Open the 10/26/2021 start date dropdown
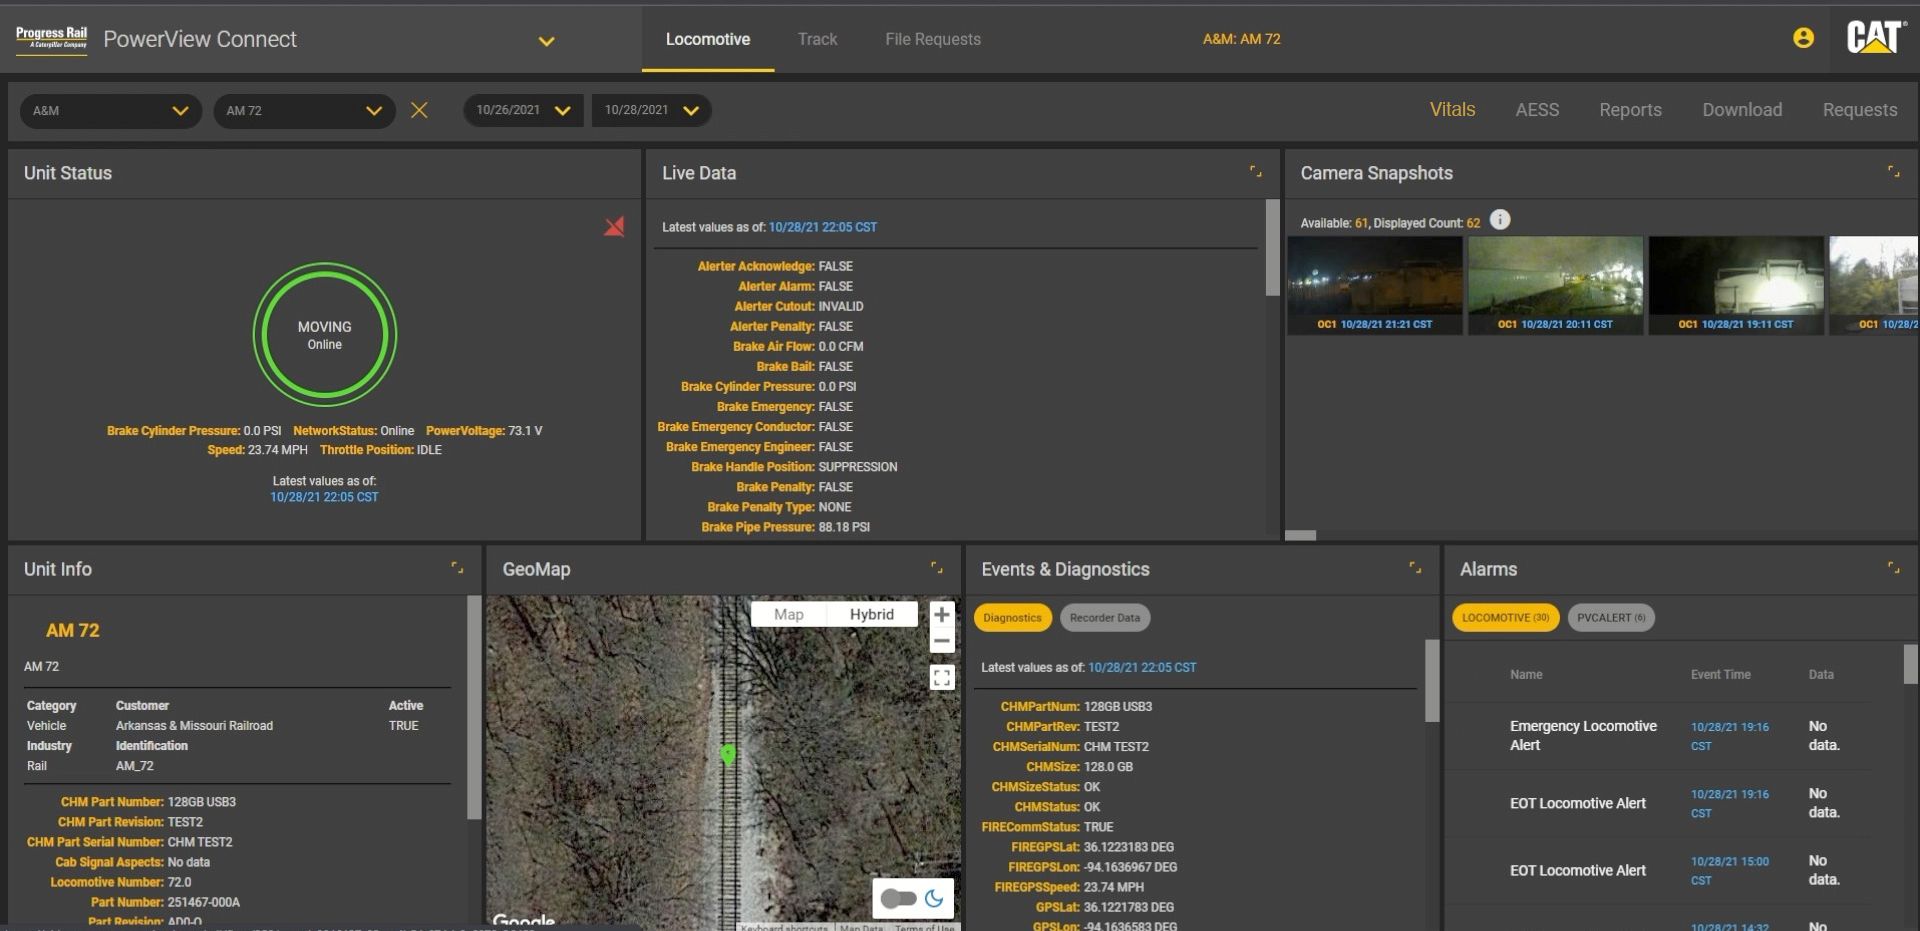Screen dimensions: 1920x931 [522, 110]
